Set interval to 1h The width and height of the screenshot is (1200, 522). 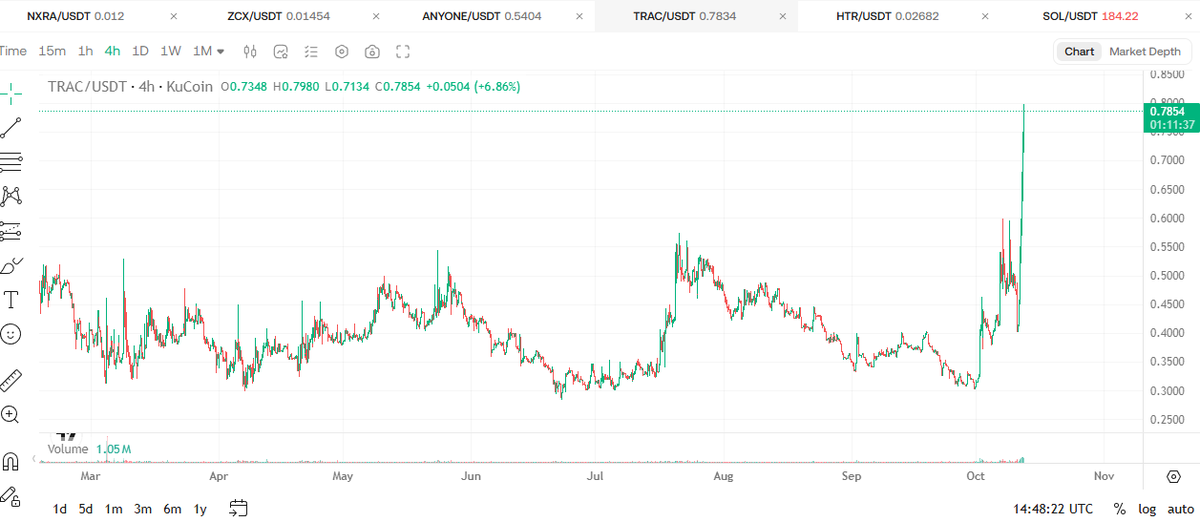pyautogui.click(x=85, y=51)
